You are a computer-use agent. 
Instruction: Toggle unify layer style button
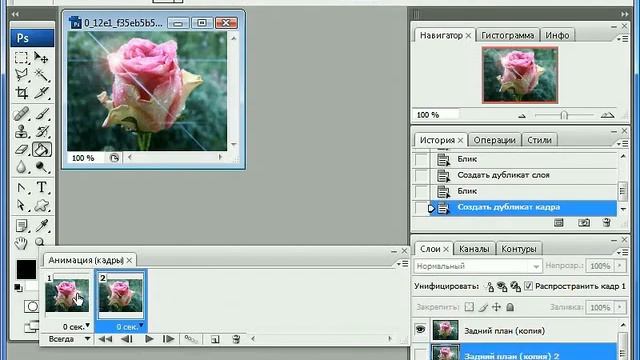(x=516, y=287)
